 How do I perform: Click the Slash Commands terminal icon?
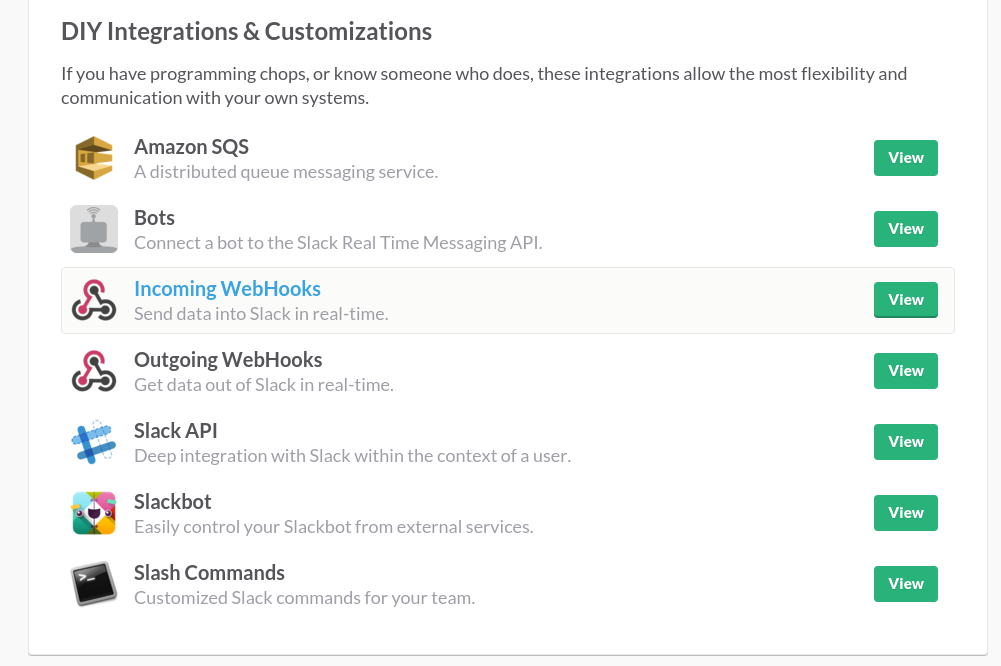(94, 584)
